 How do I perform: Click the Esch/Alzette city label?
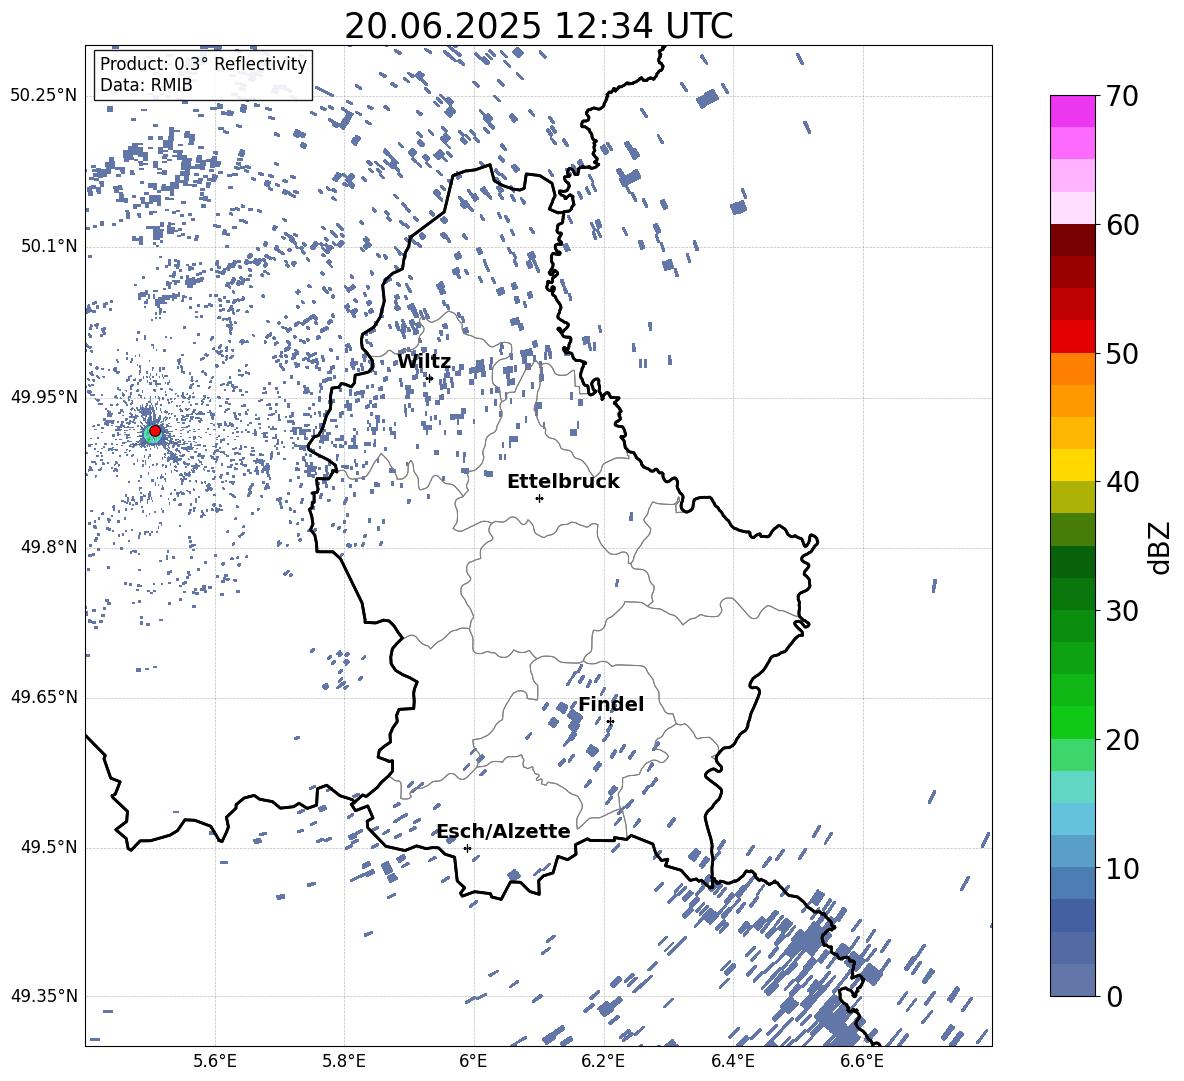click(x=504, y=831)
